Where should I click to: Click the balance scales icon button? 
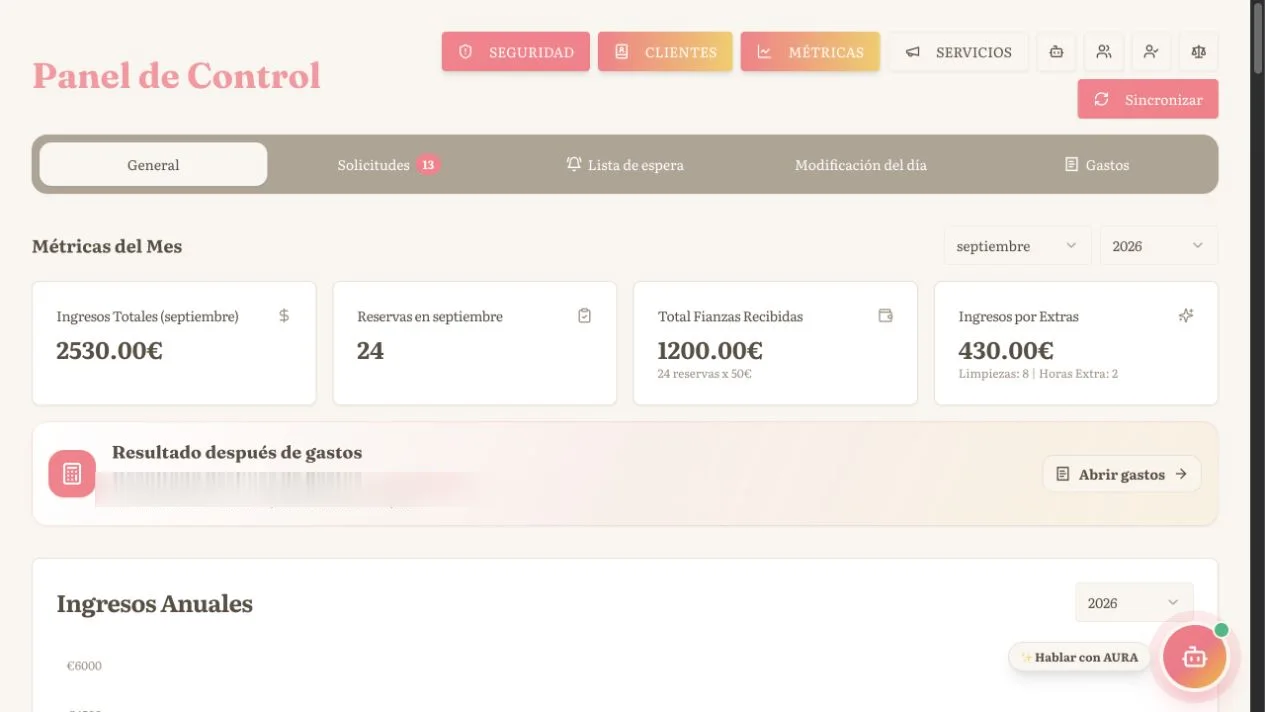click(x=1199, y=52)
